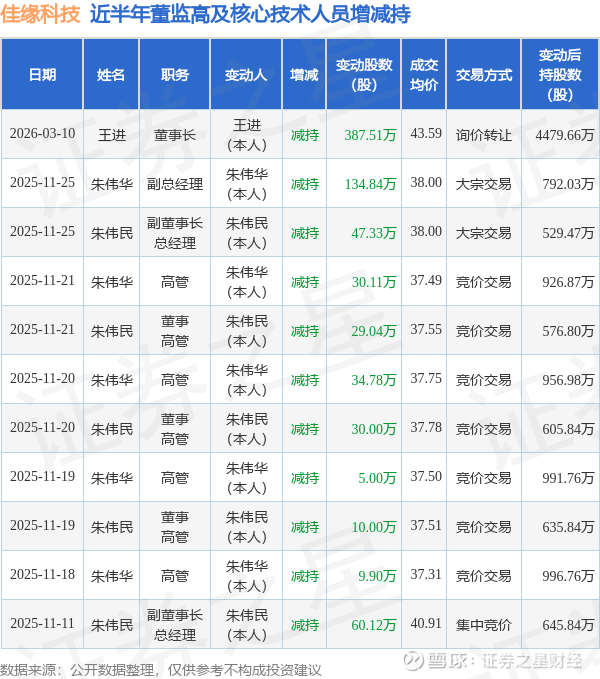600x679 pixels.
Task: Click the 5.00万 share change value
Action: [377, 478]
